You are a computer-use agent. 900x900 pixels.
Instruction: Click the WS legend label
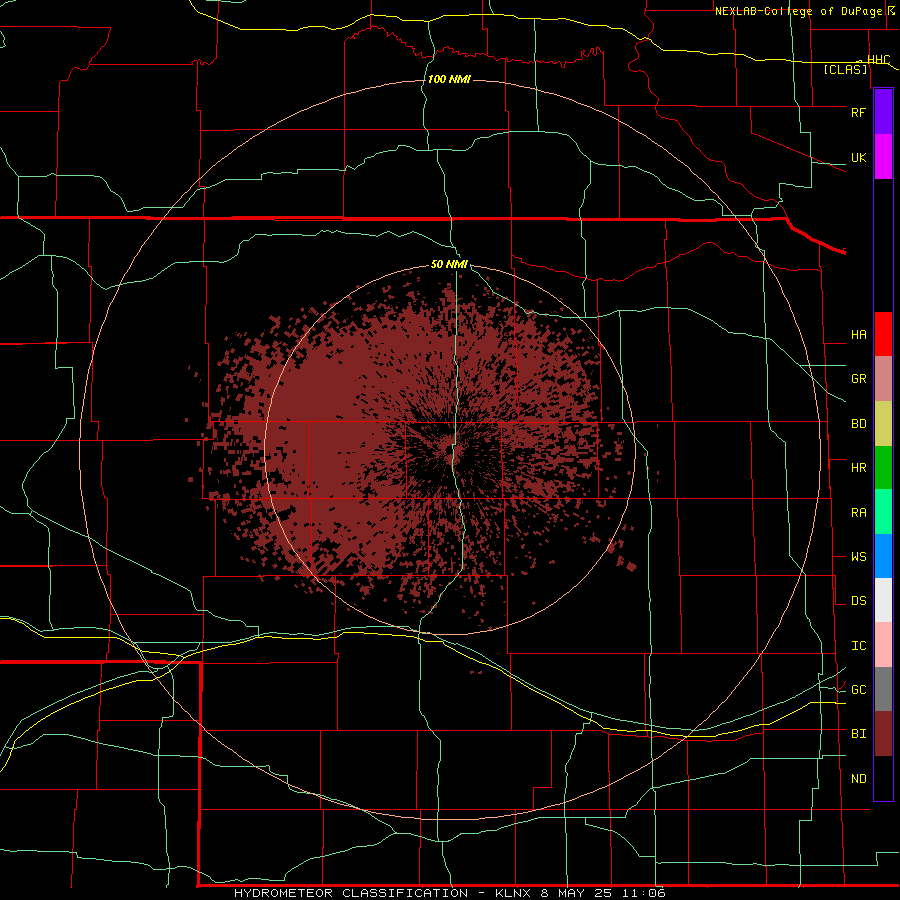coord(858,557)
